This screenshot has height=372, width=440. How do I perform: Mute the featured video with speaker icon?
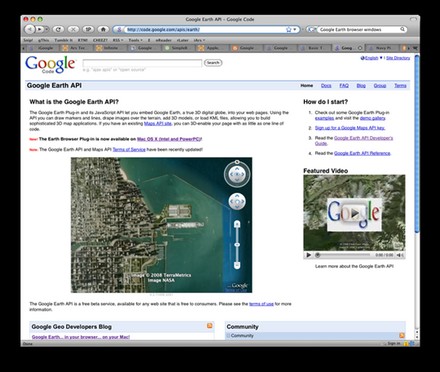click(x=399, y=255)
